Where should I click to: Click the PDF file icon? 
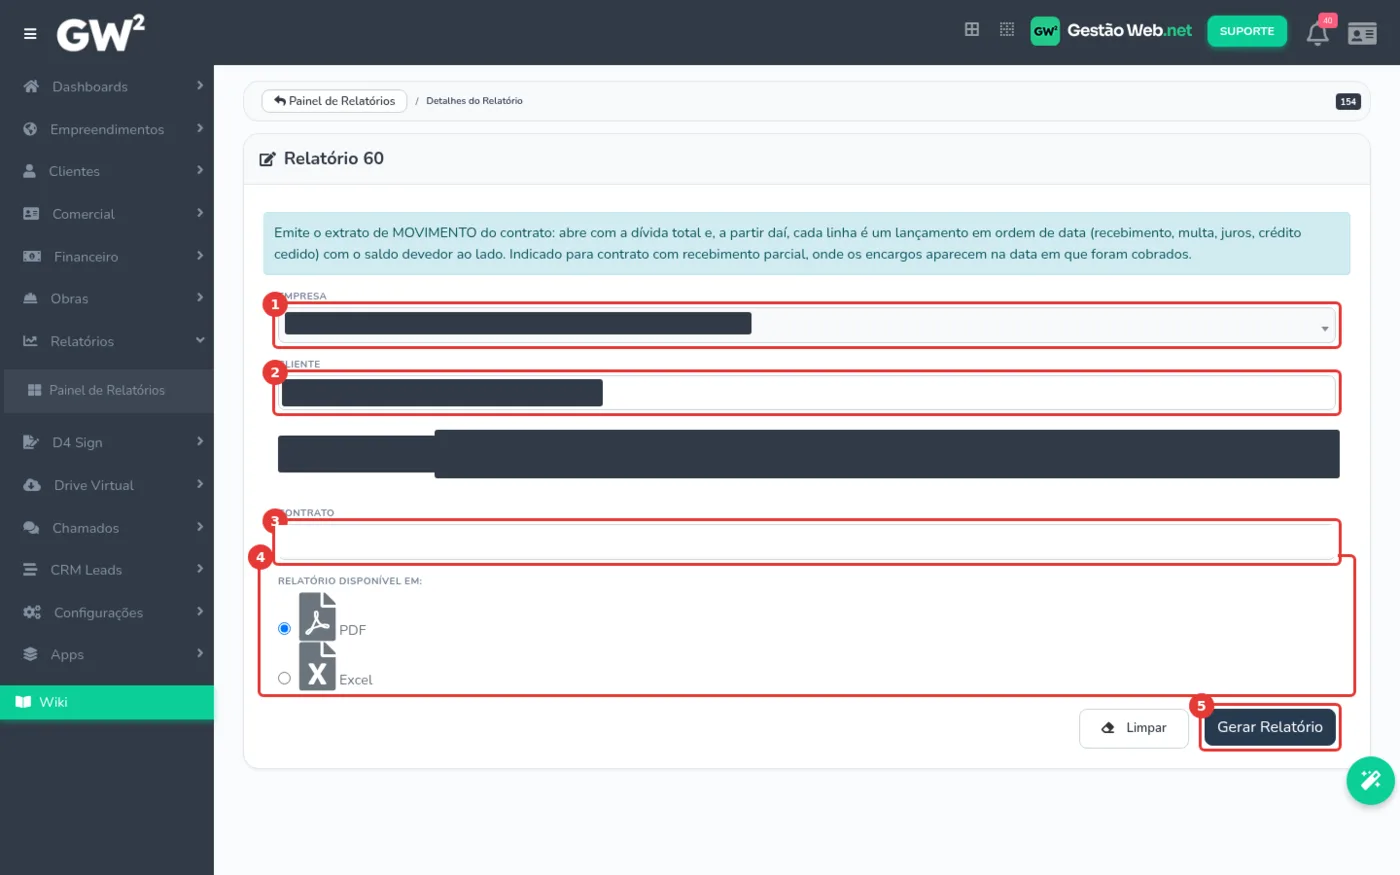point(317,617)
